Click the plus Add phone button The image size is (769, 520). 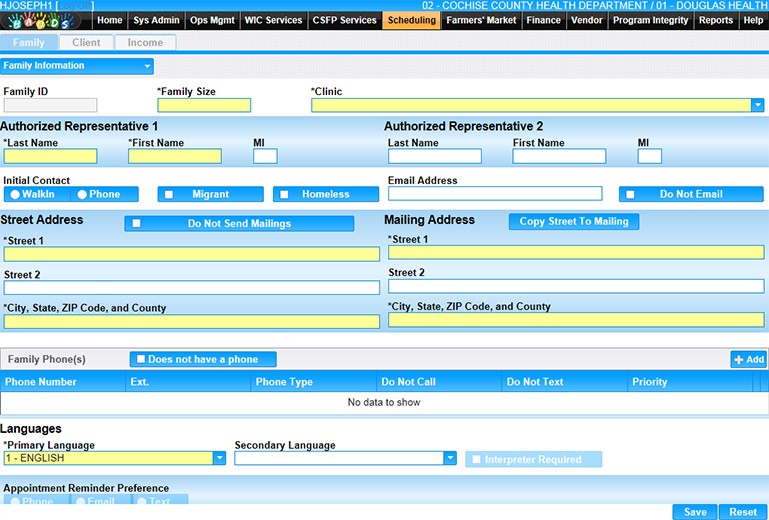tap(748, 359)
